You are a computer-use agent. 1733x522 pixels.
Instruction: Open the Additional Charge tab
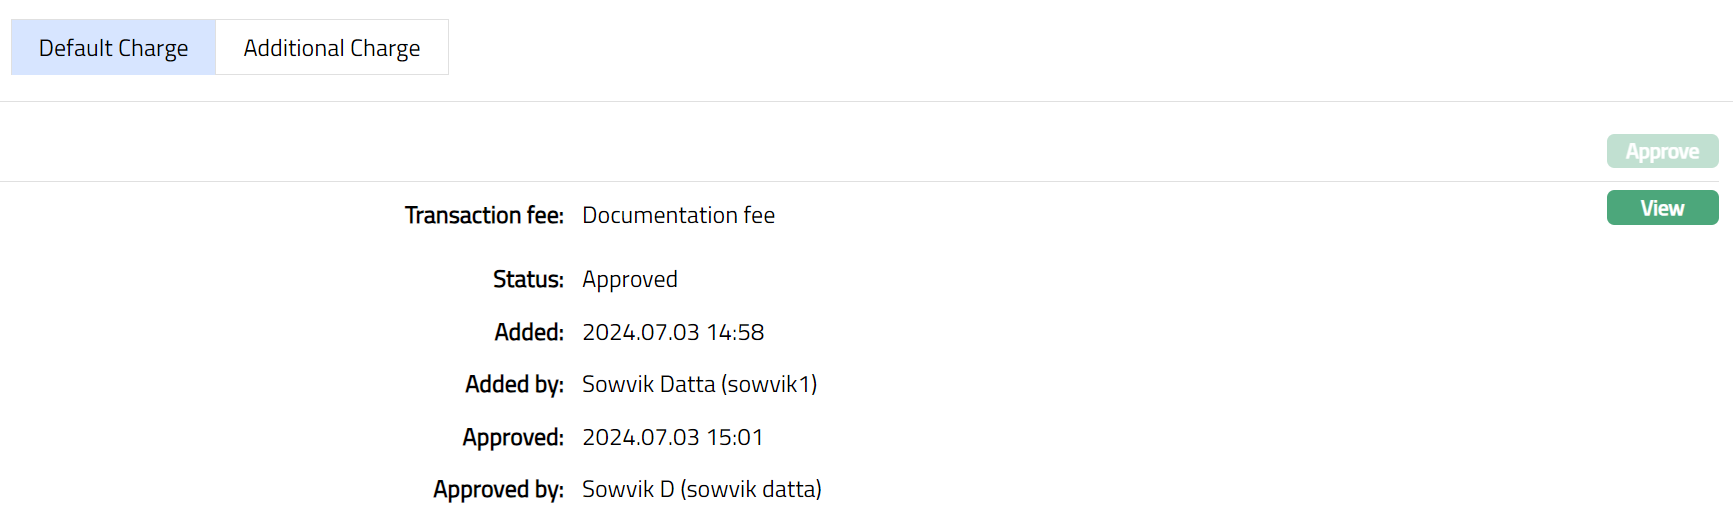(331, 48)
